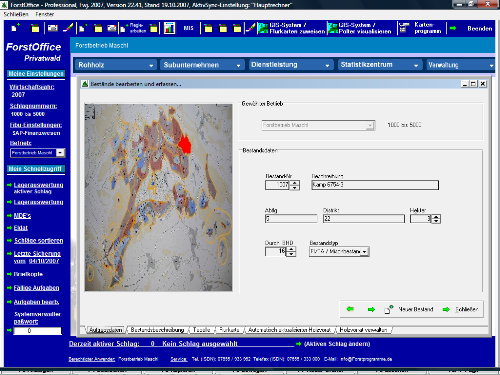Open the Dienstleistung dropdown

coord(290,65)
